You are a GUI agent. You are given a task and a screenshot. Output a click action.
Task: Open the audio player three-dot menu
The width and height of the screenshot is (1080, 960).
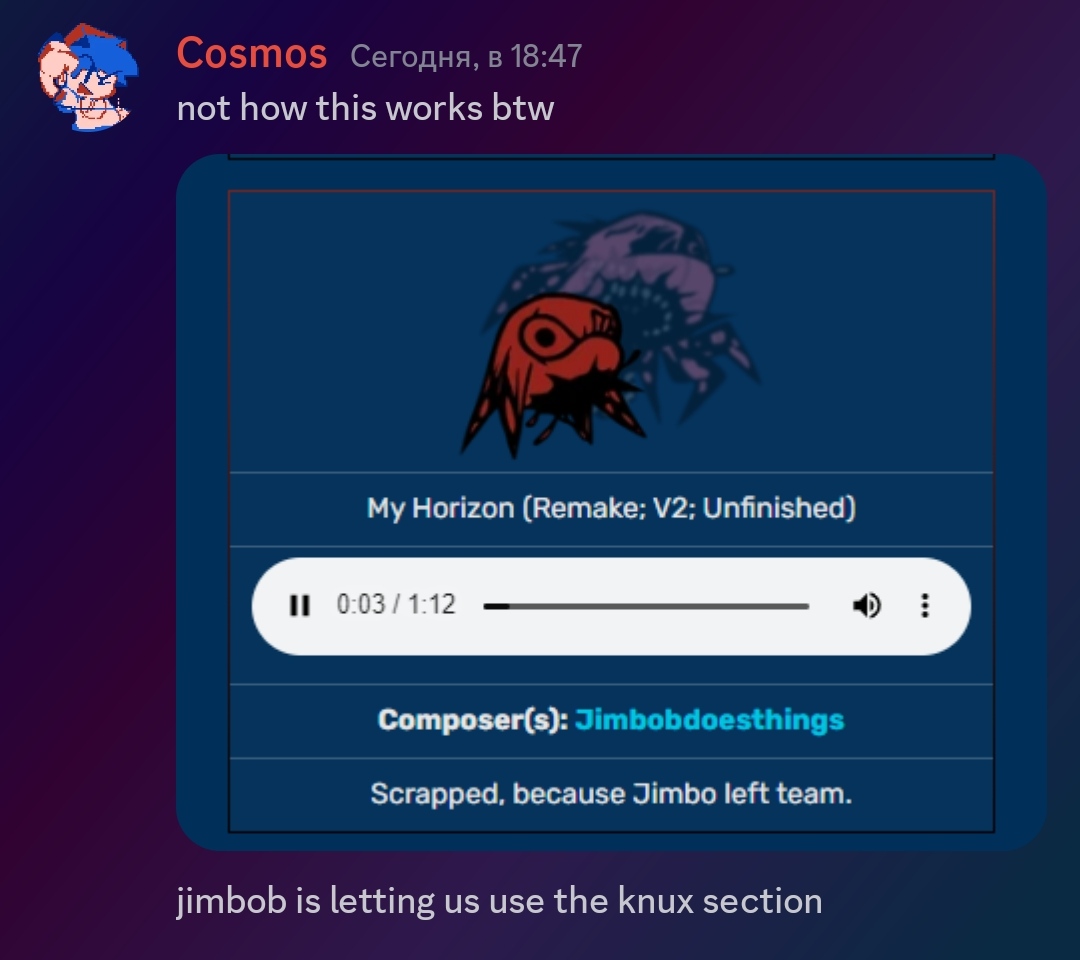(925, 605)
